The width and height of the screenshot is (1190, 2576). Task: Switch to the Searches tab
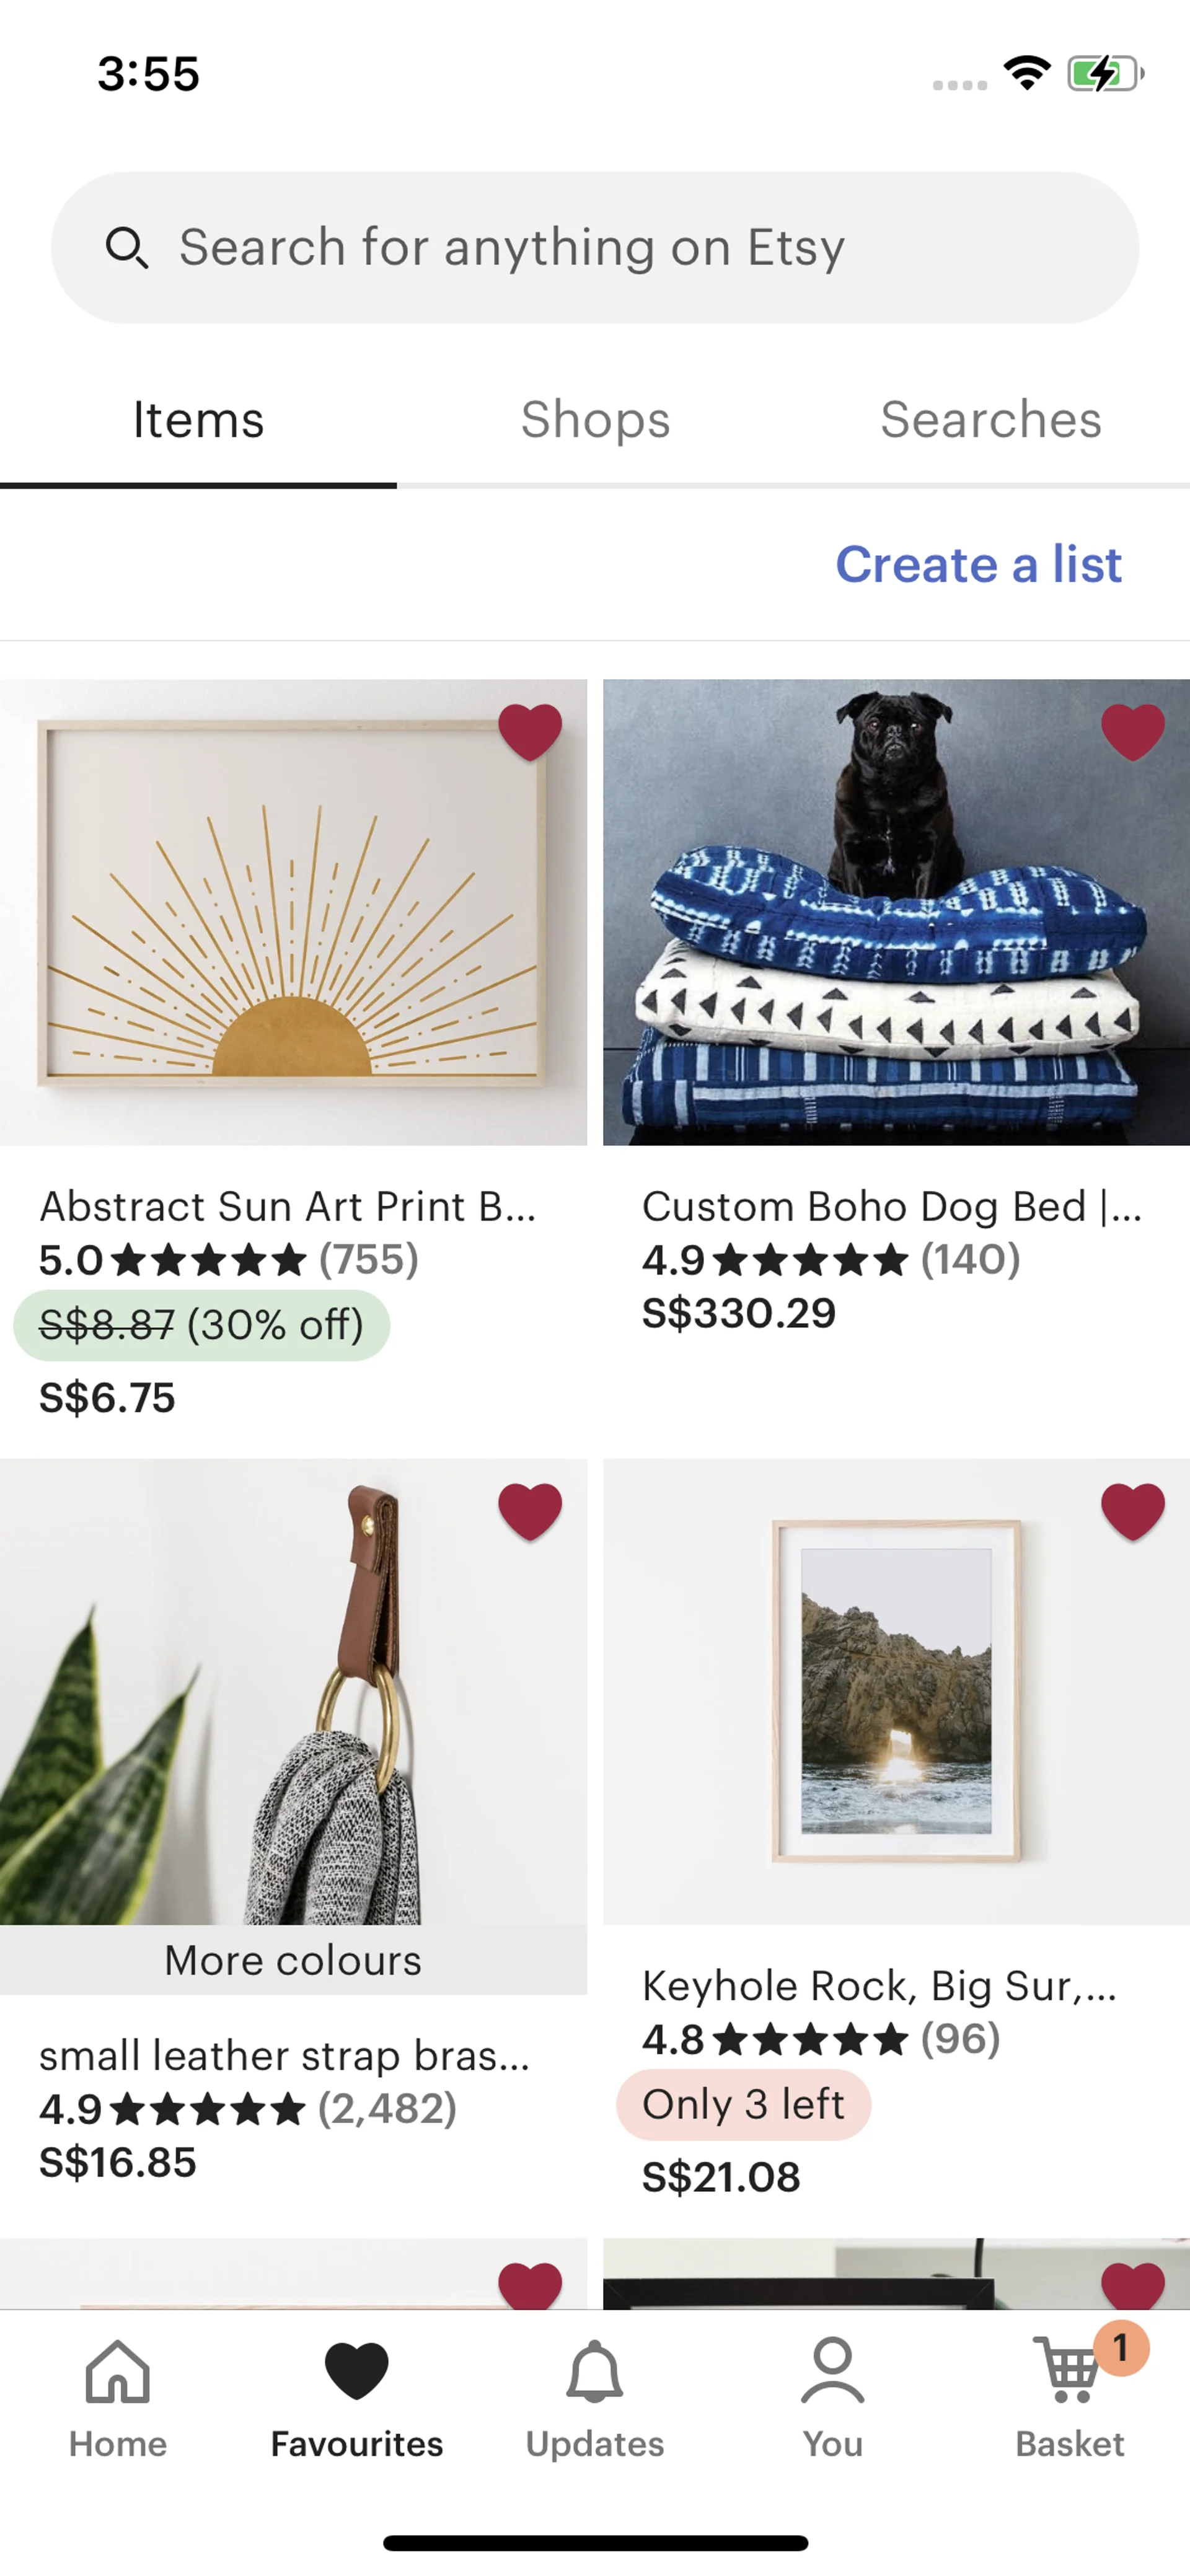991,420
